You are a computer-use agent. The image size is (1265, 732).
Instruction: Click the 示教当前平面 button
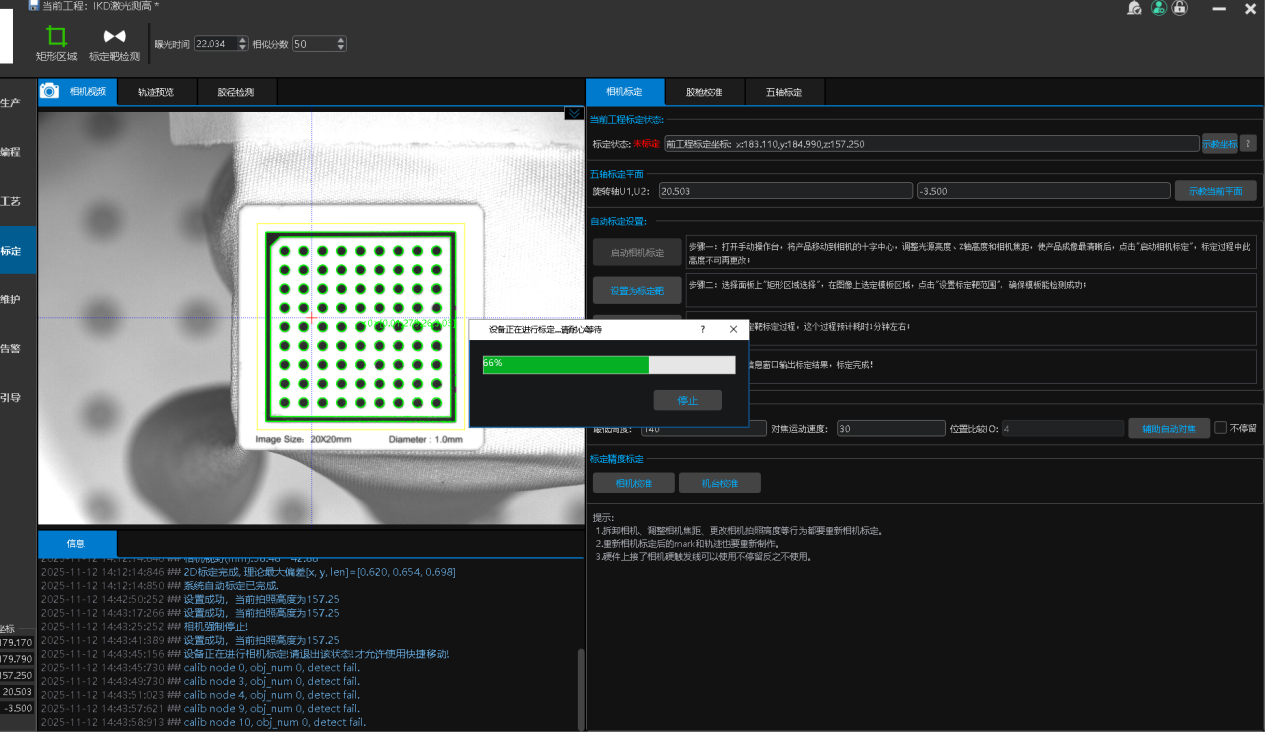point(1215,190)
